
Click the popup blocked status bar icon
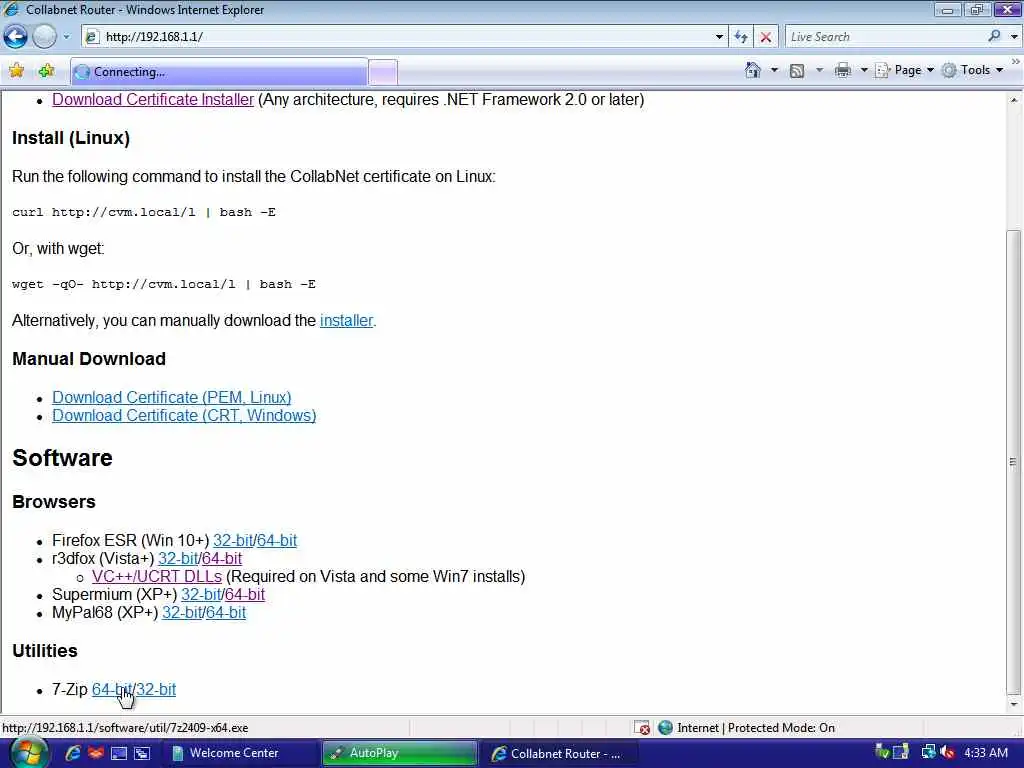click(x=643, y=728)
